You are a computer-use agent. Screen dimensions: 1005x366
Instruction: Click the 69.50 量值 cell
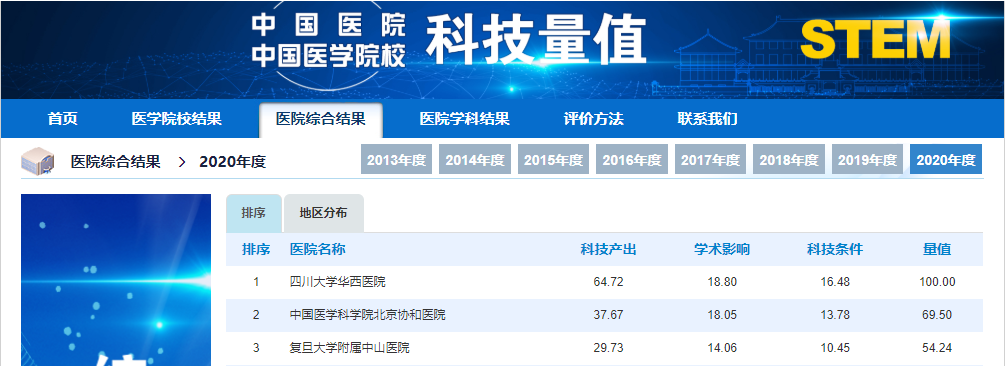[x=937, y=315]
